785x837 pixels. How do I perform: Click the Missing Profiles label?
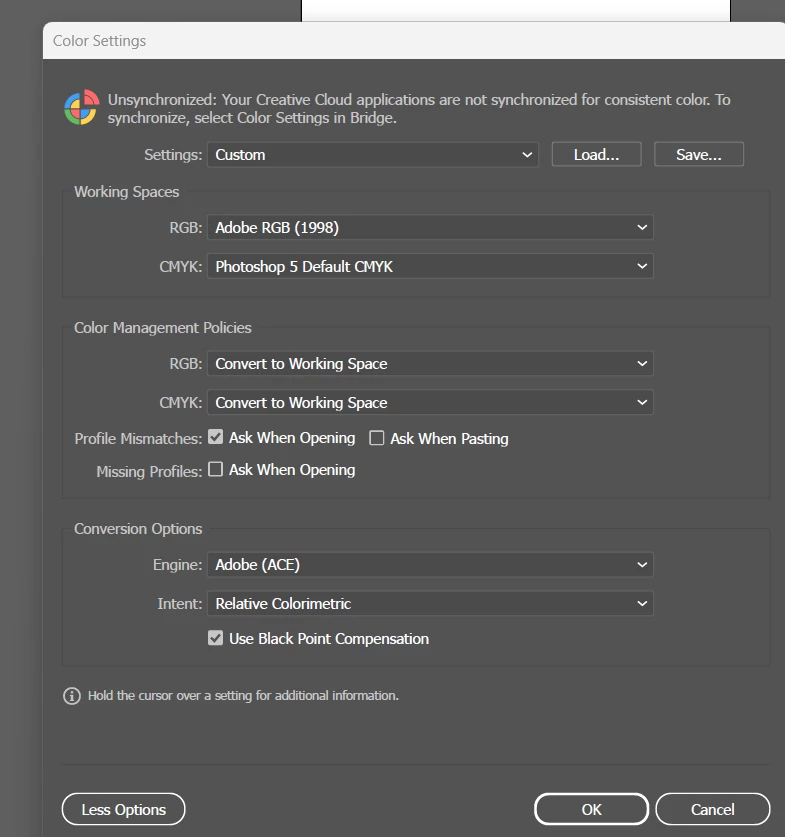(x=149, y=472)
